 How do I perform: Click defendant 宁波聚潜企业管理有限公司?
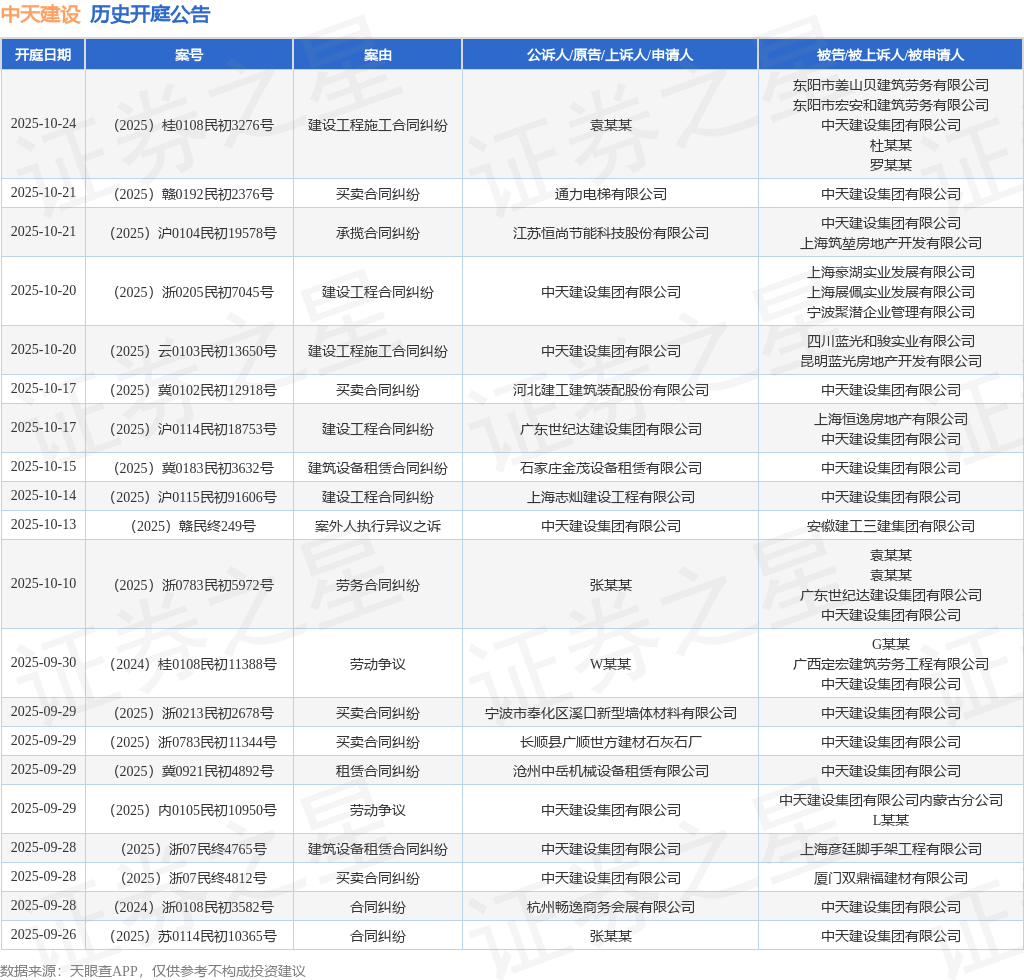pos(891,313)
